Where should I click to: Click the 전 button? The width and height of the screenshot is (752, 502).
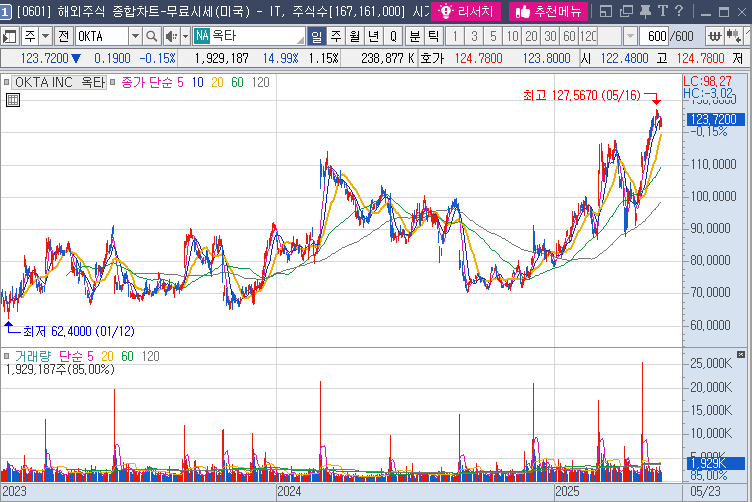(64, 36)
